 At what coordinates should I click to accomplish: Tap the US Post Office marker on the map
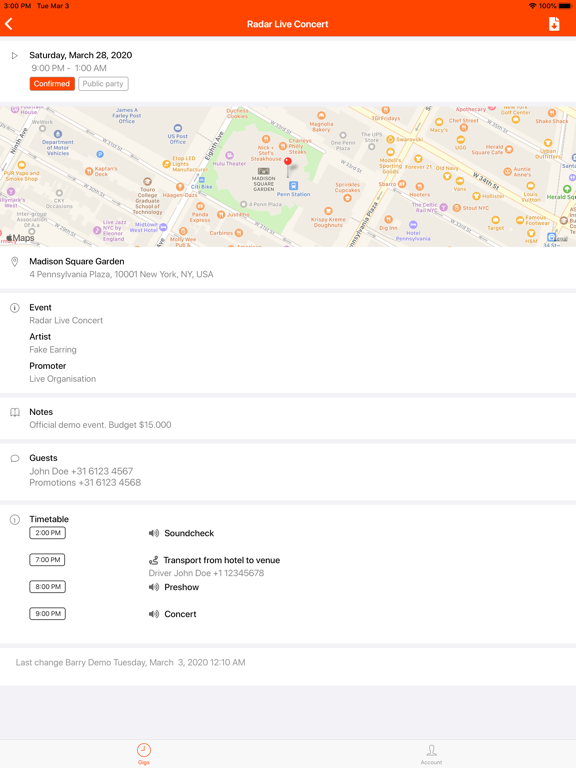point(178,128)
